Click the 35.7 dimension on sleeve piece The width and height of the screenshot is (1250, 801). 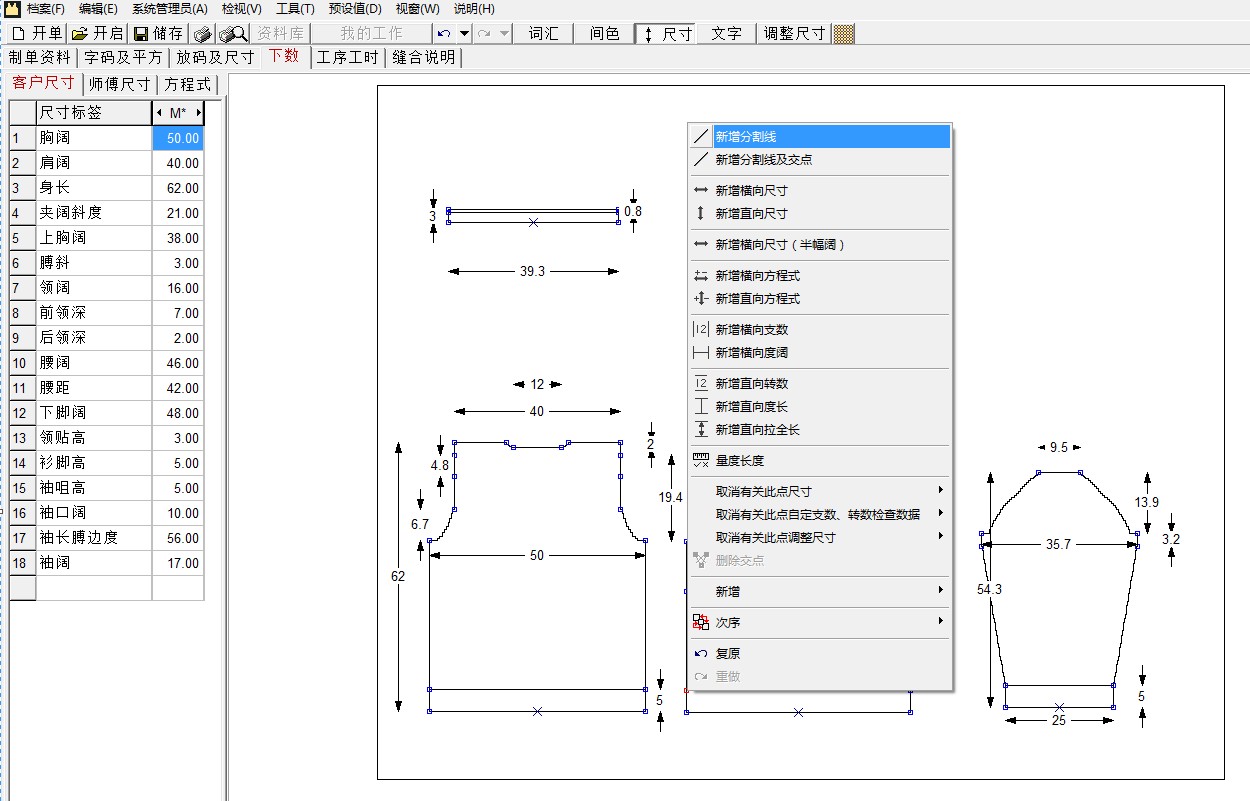[1058, 545]
